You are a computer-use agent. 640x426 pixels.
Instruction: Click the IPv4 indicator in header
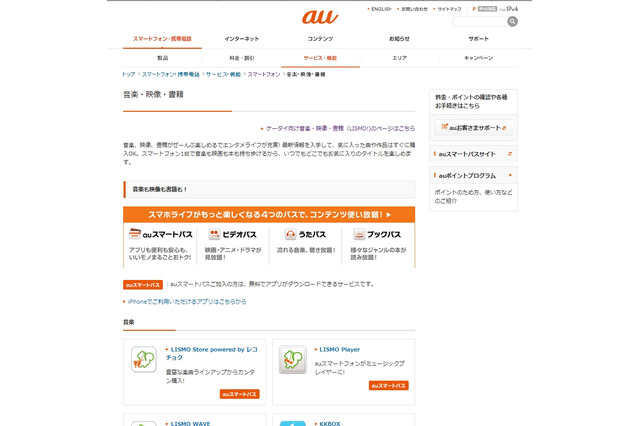[x=512, y=9]
